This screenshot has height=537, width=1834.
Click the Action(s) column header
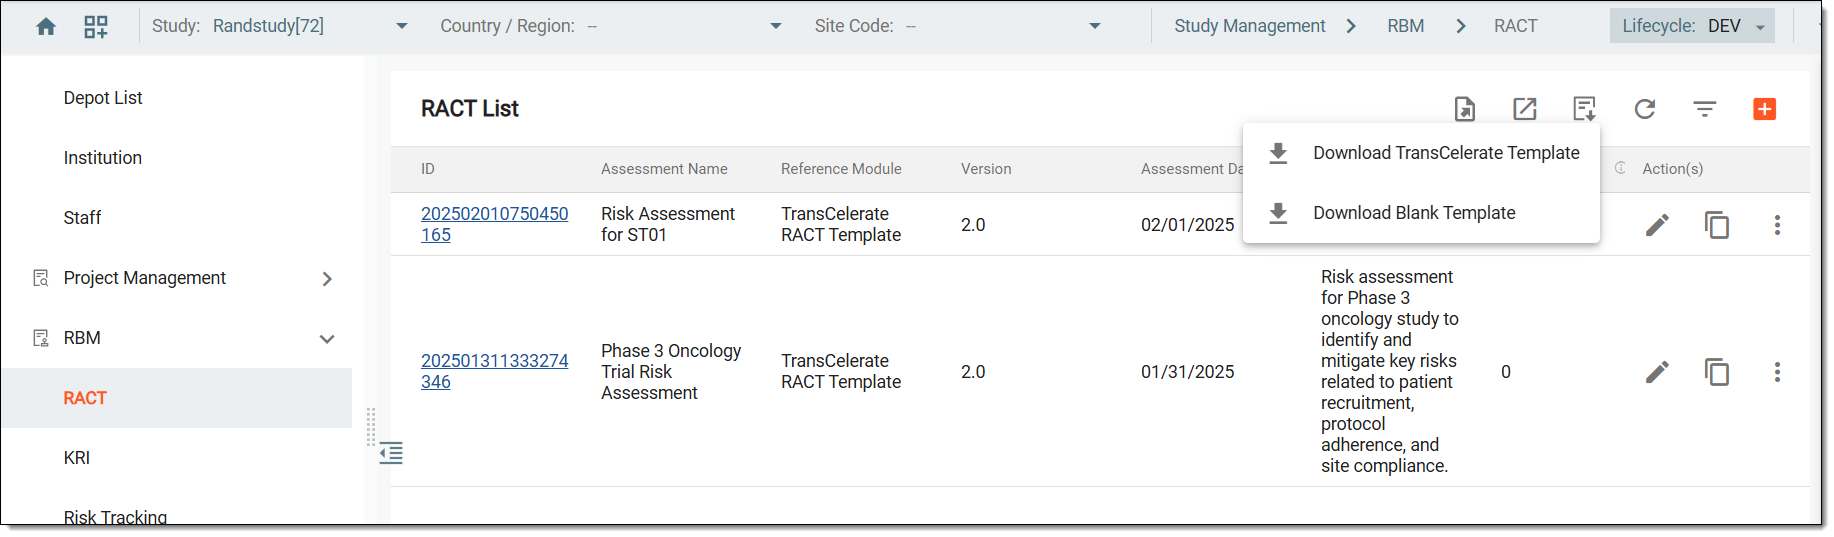1672,169
